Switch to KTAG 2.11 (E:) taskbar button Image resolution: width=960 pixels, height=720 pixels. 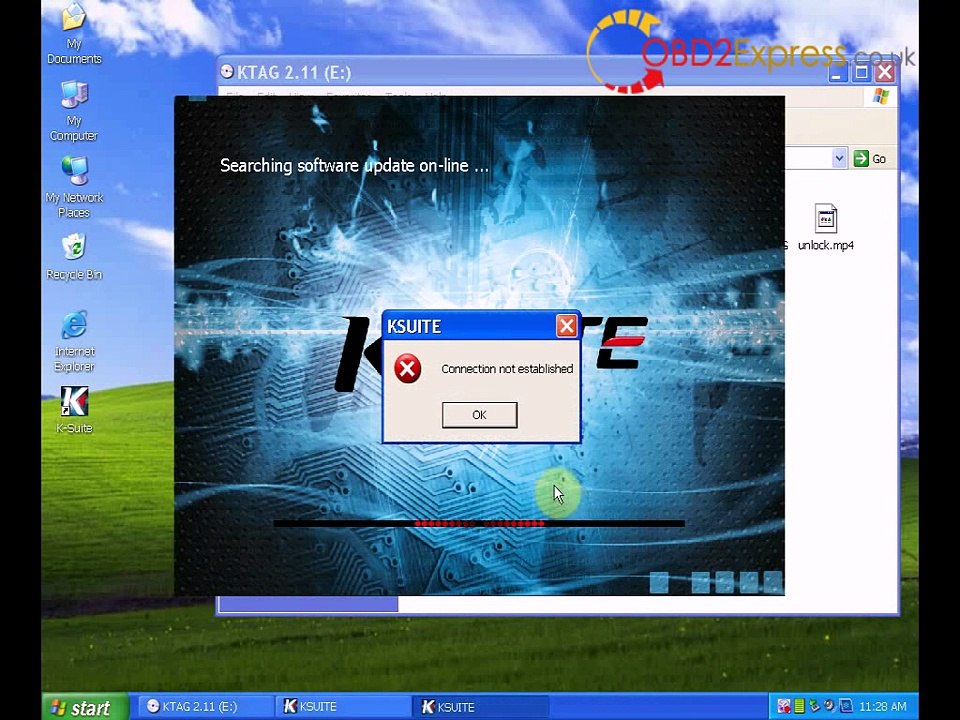(x=204, y=707)
